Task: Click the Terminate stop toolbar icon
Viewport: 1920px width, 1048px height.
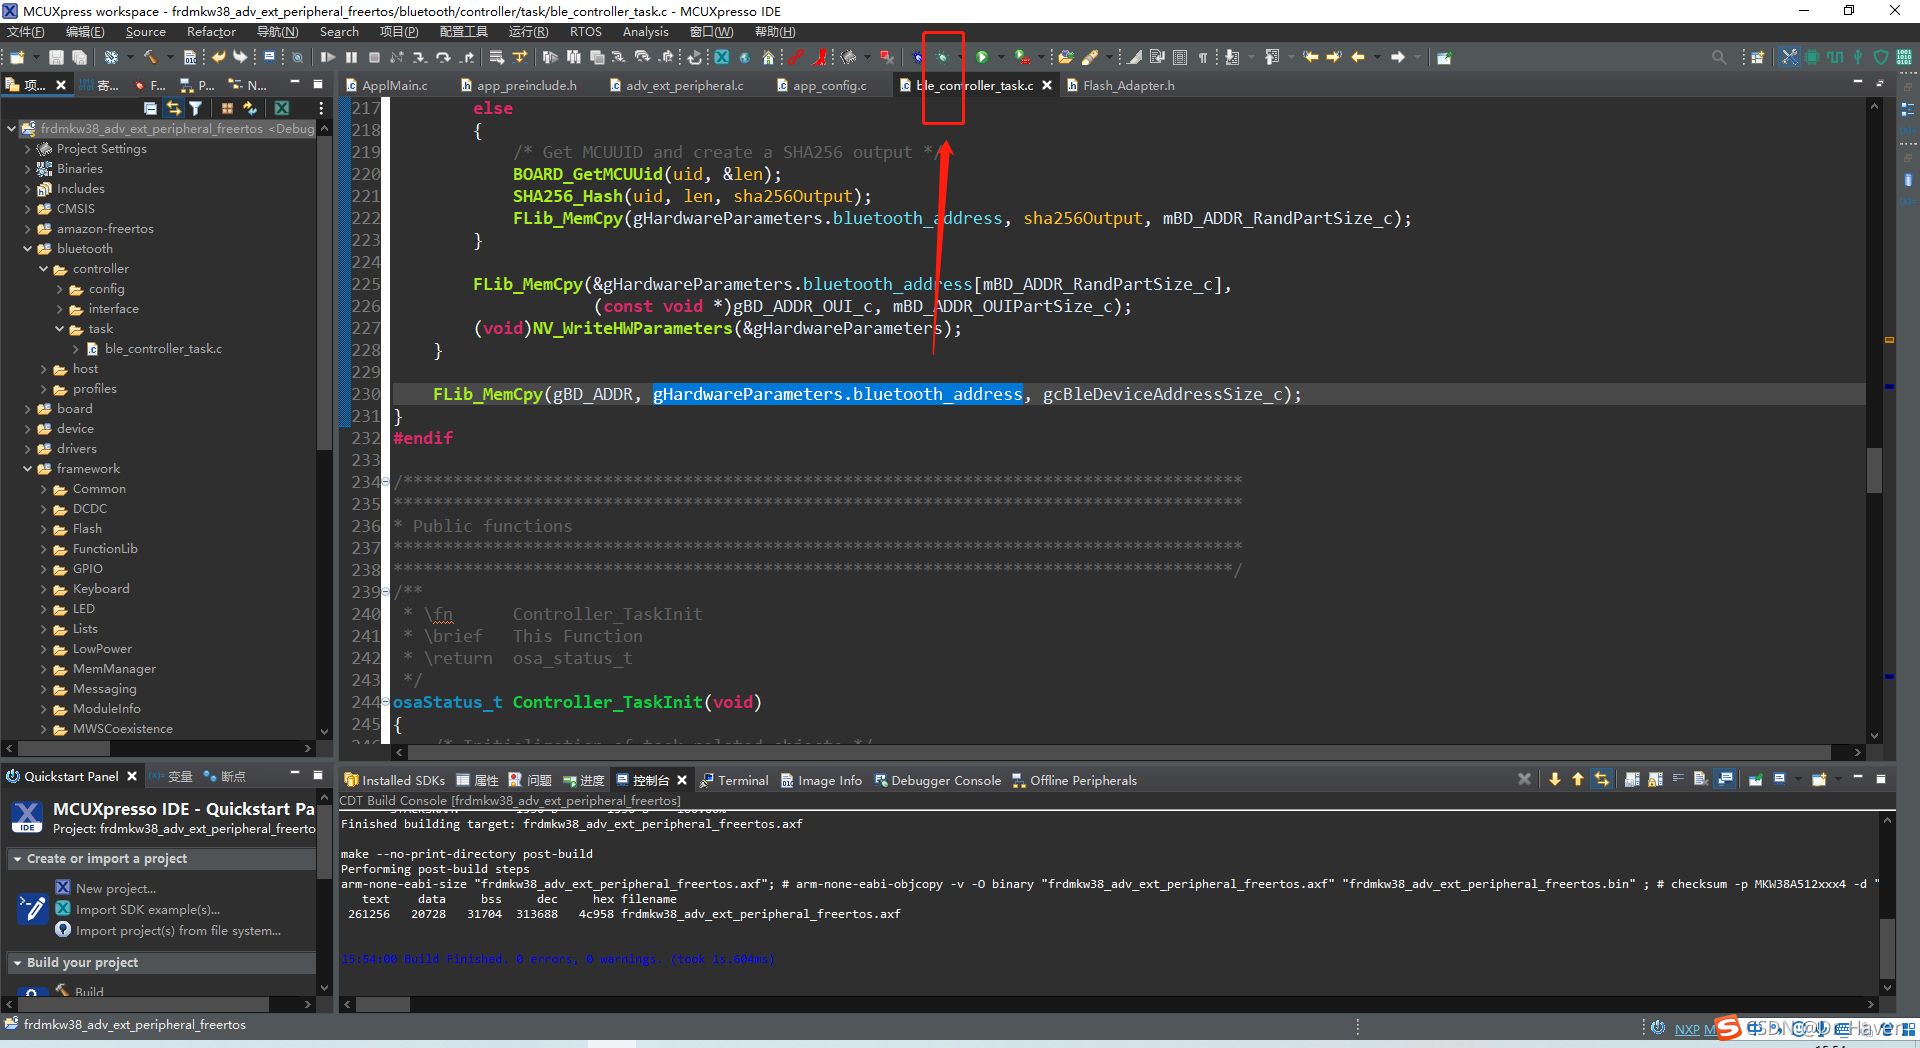Action: tap(374, 57)
